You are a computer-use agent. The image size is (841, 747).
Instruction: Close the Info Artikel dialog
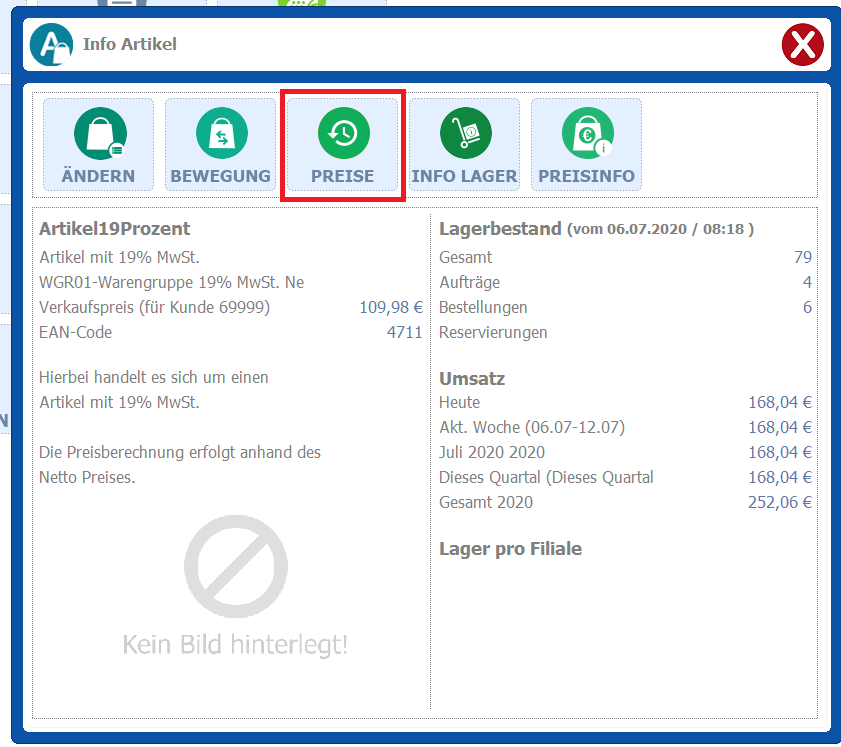coord(802,45)
